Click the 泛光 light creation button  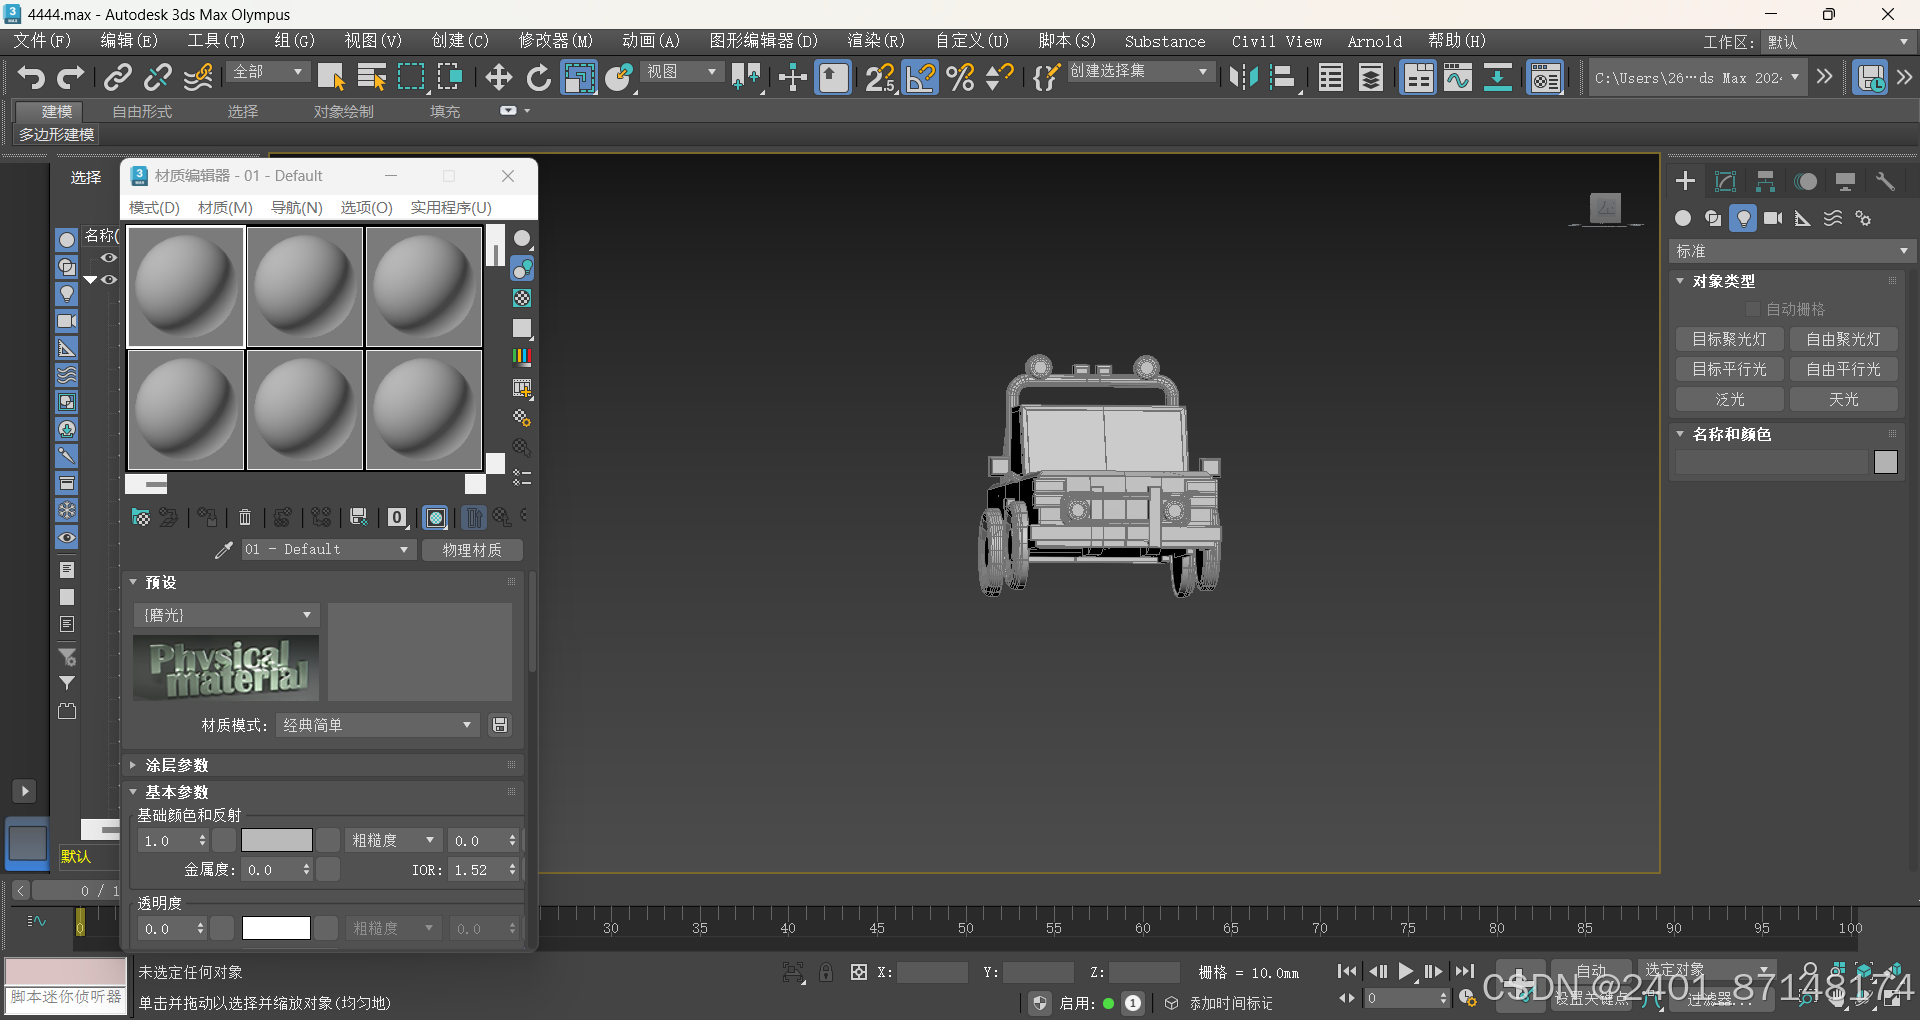(x=1728, y=399)
